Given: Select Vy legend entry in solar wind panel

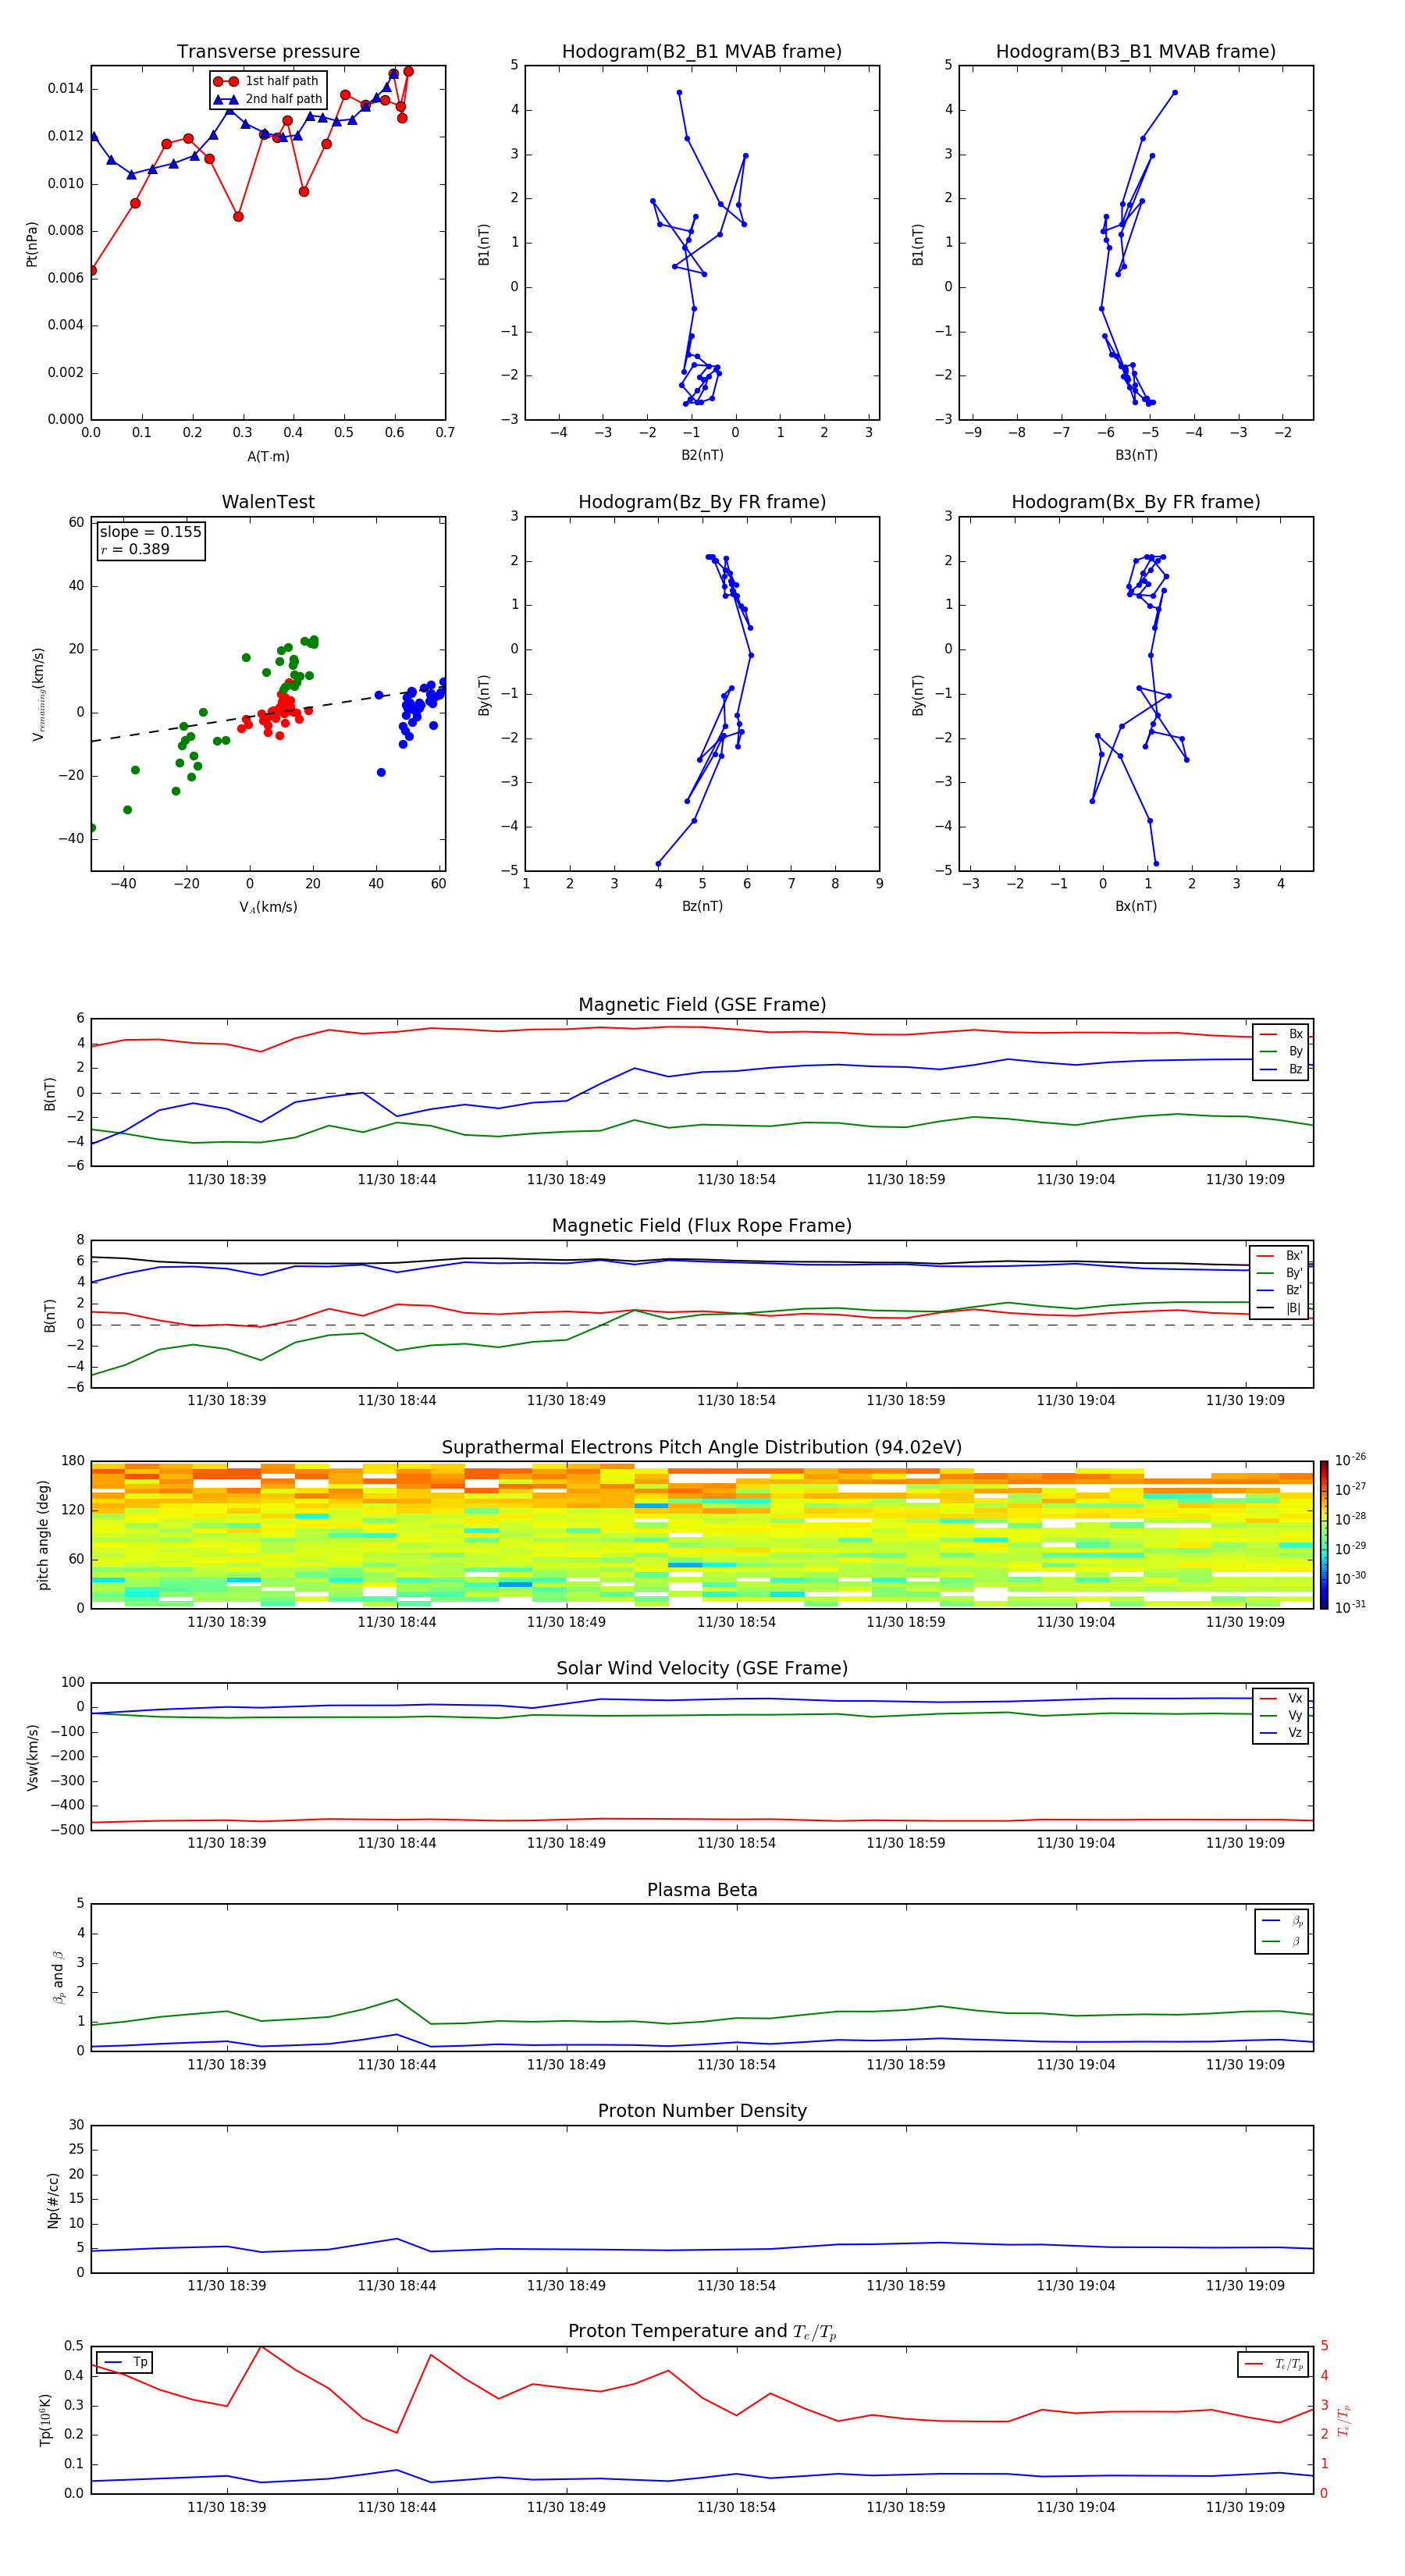Looking at the screenshot, I should coord(1282,1715).
